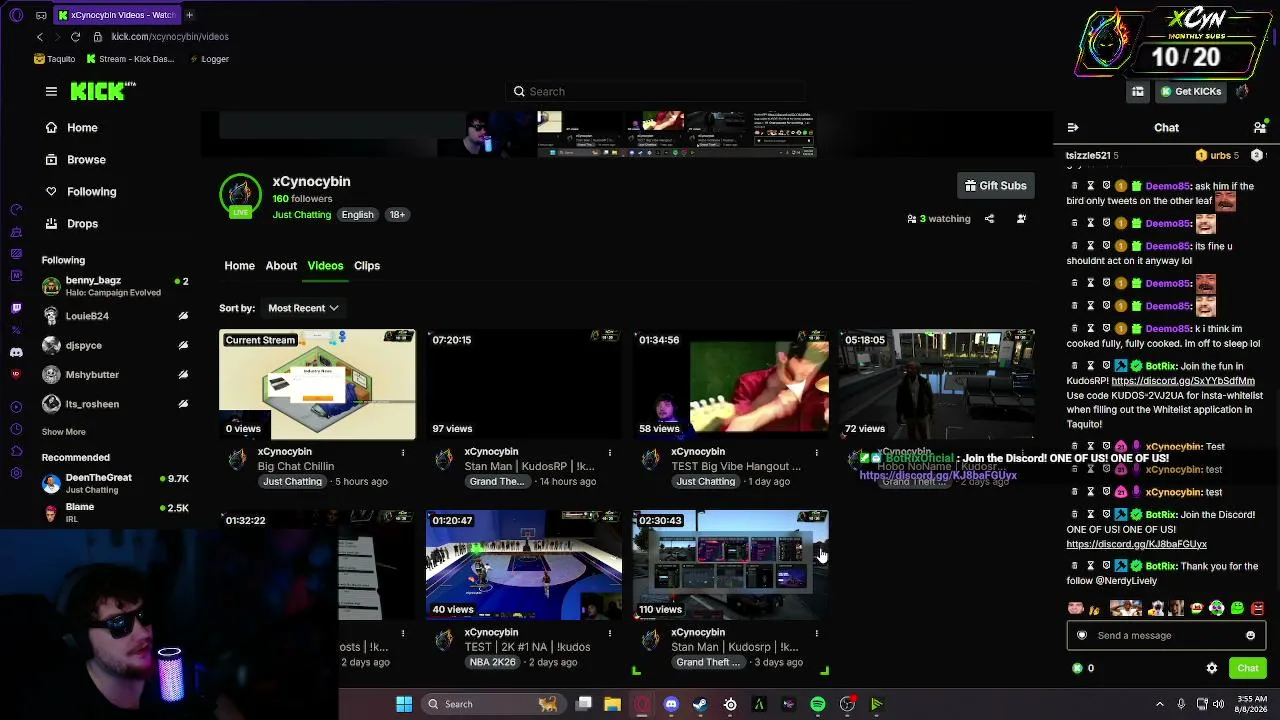Open Spotify from the taskbar

818,704
